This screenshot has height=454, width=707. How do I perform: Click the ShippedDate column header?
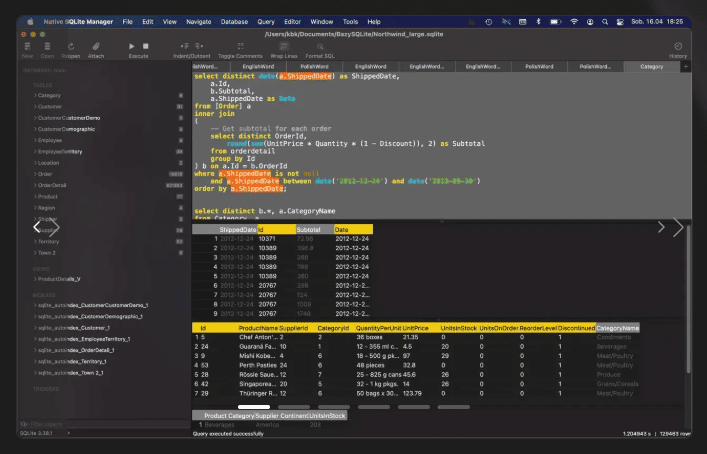click(x=238, y=230)
